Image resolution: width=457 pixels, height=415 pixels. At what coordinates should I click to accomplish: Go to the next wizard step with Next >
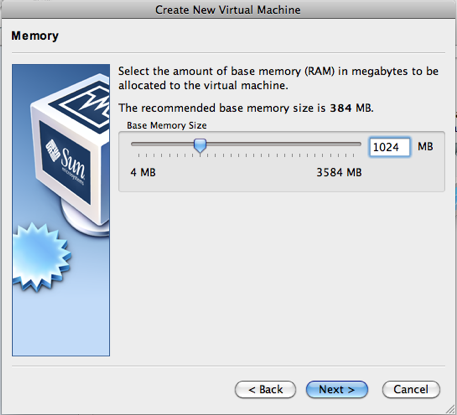[x=337, y=389]
